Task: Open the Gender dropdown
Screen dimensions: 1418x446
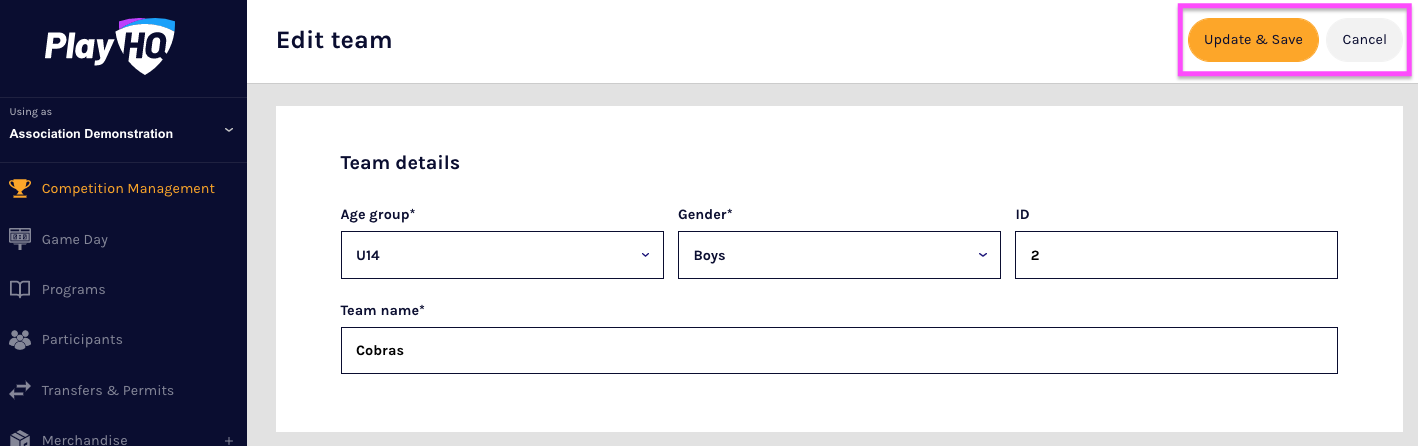Action: (x=839, y=255)
